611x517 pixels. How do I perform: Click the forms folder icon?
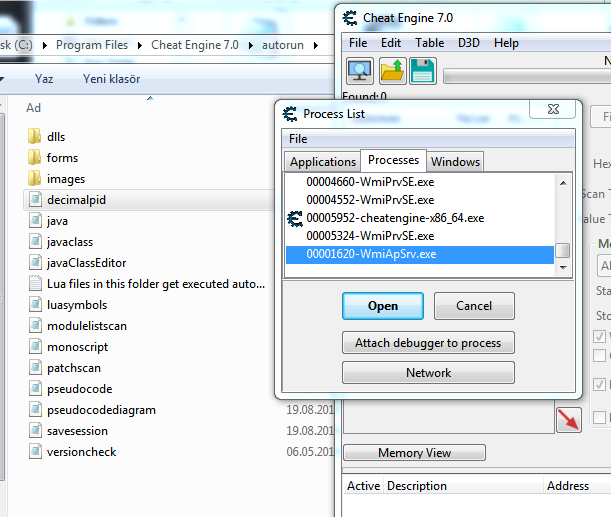35,157
